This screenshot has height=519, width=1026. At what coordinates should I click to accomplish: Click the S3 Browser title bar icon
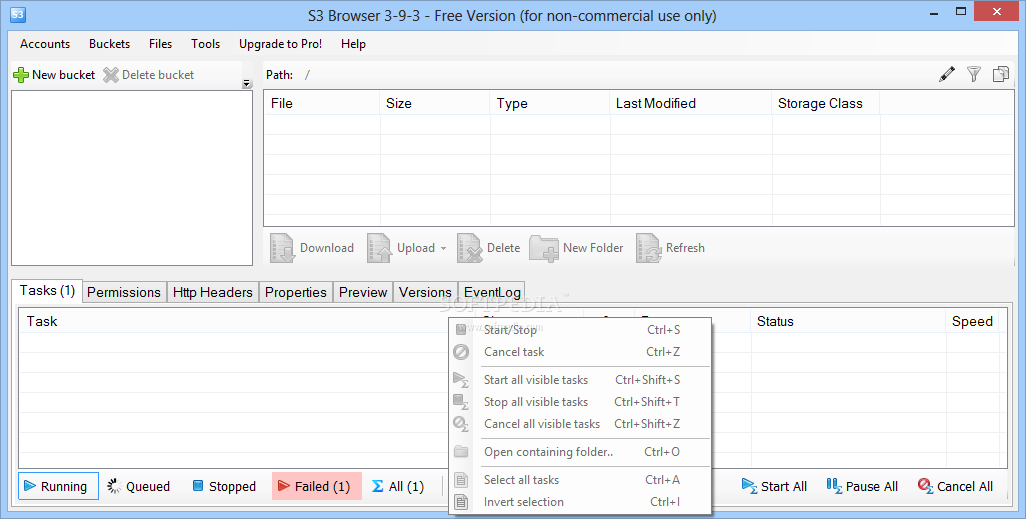pos(18,14)
